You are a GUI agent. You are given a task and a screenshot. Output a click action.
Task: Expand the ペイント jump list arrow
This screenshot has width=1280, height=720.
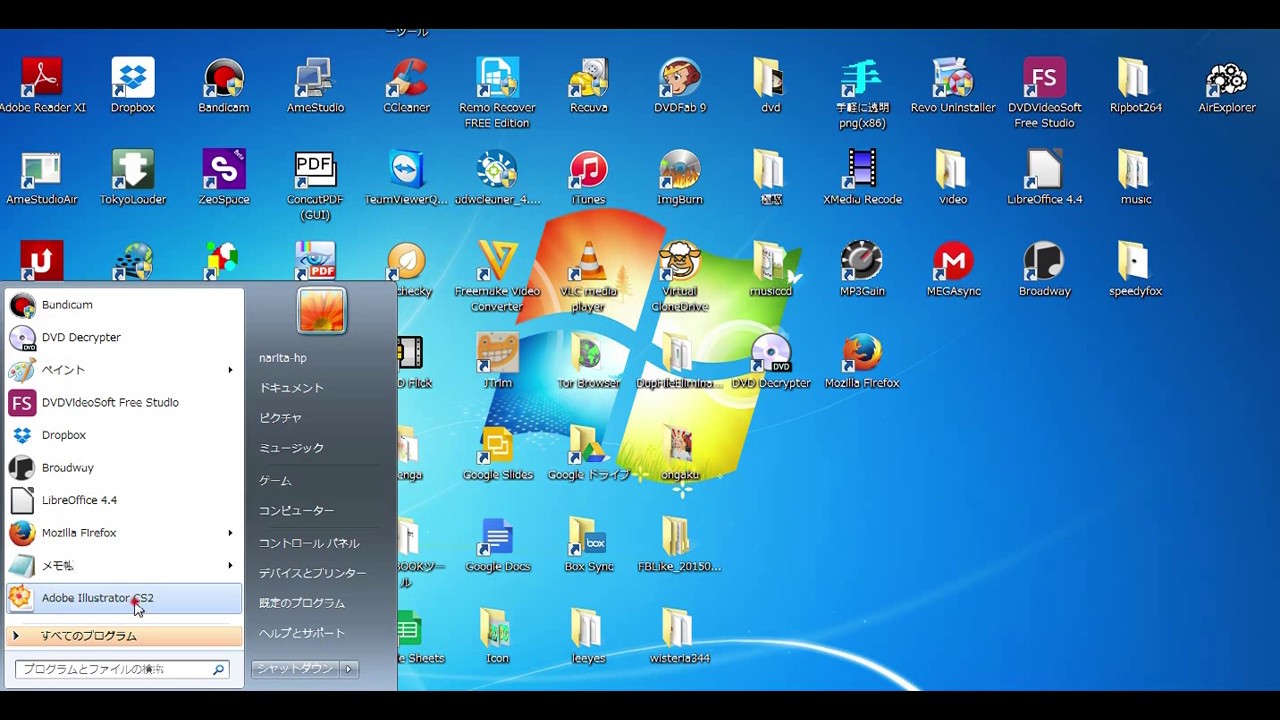click(x=230, y=370)
